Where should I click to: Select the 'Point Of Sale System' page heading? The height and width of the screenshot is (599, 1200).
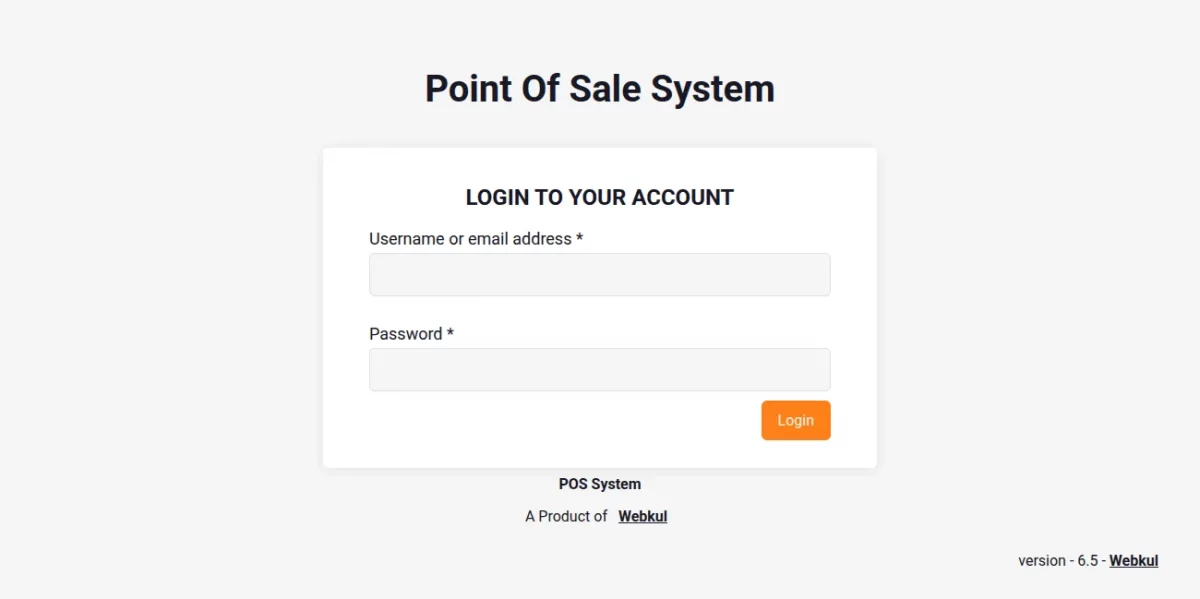[x=599, y=89]
